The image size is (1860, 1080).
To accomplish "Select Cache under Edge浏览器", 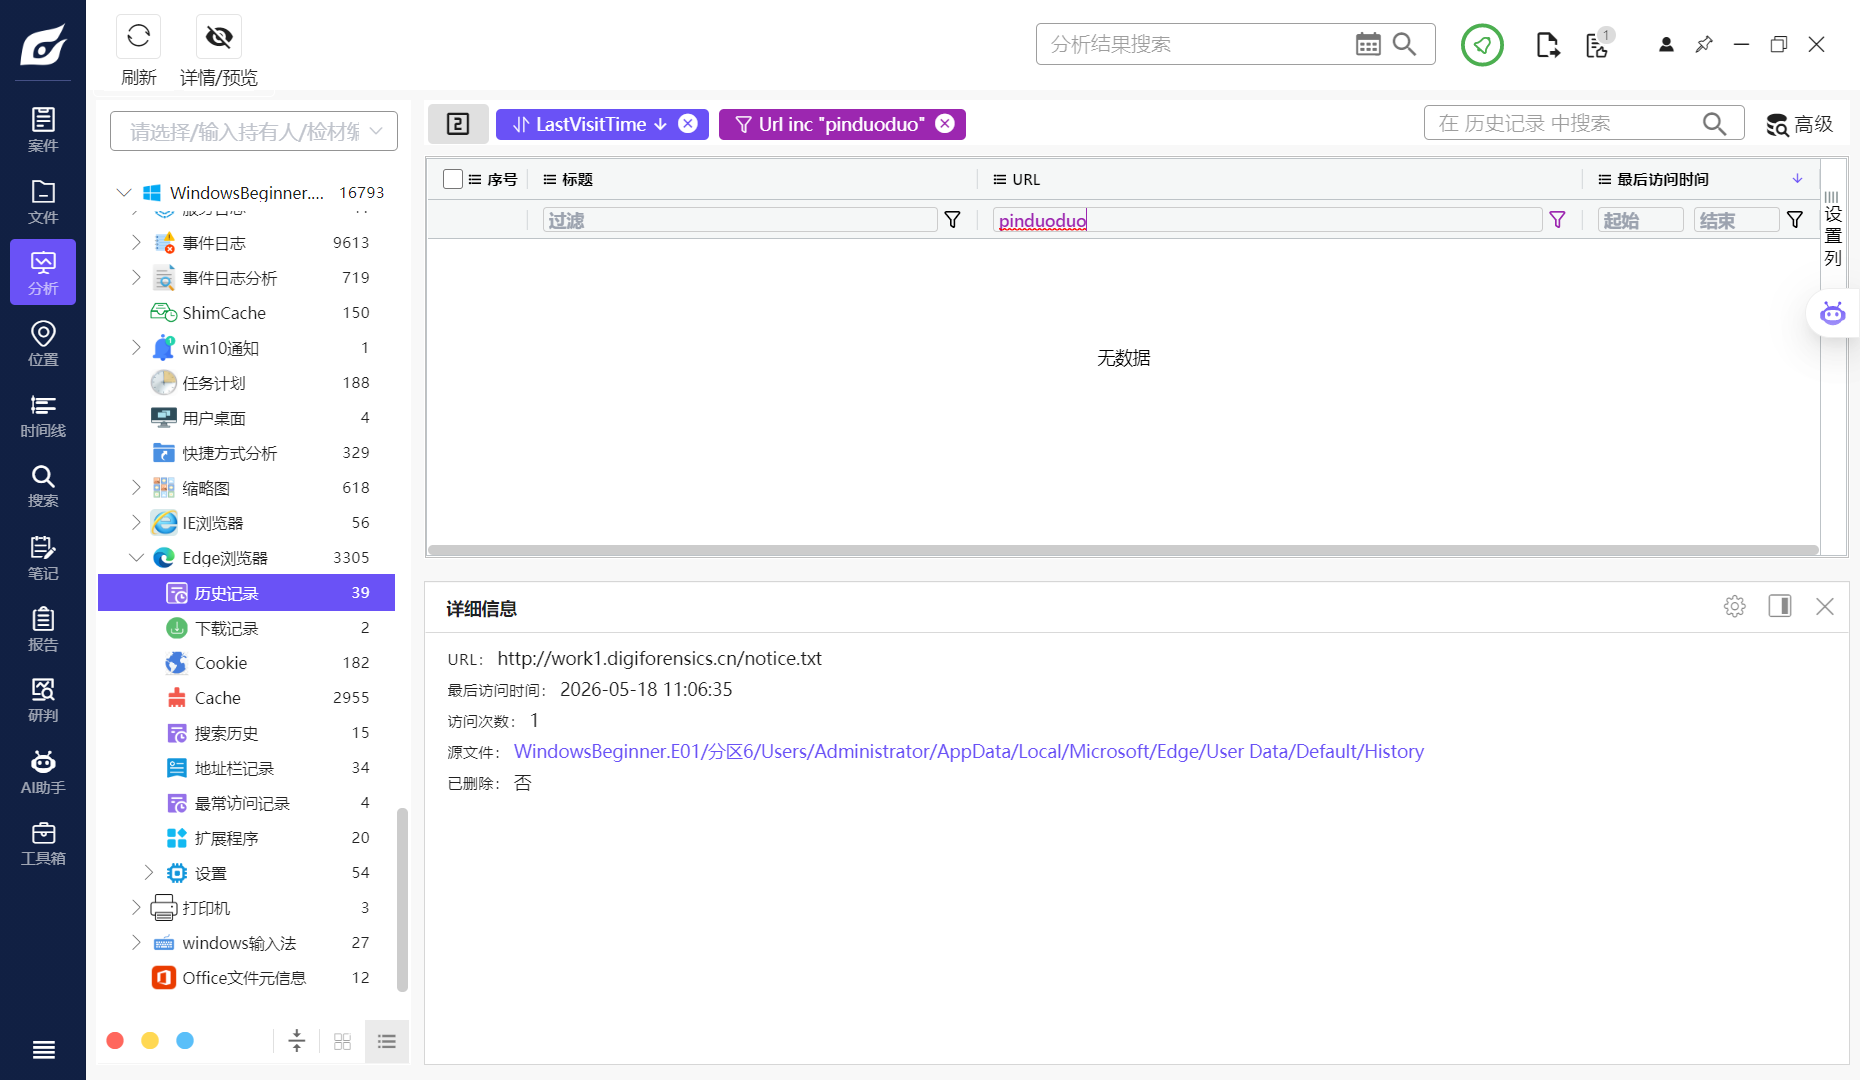I will pyautogui.click(x=247, y=698).
